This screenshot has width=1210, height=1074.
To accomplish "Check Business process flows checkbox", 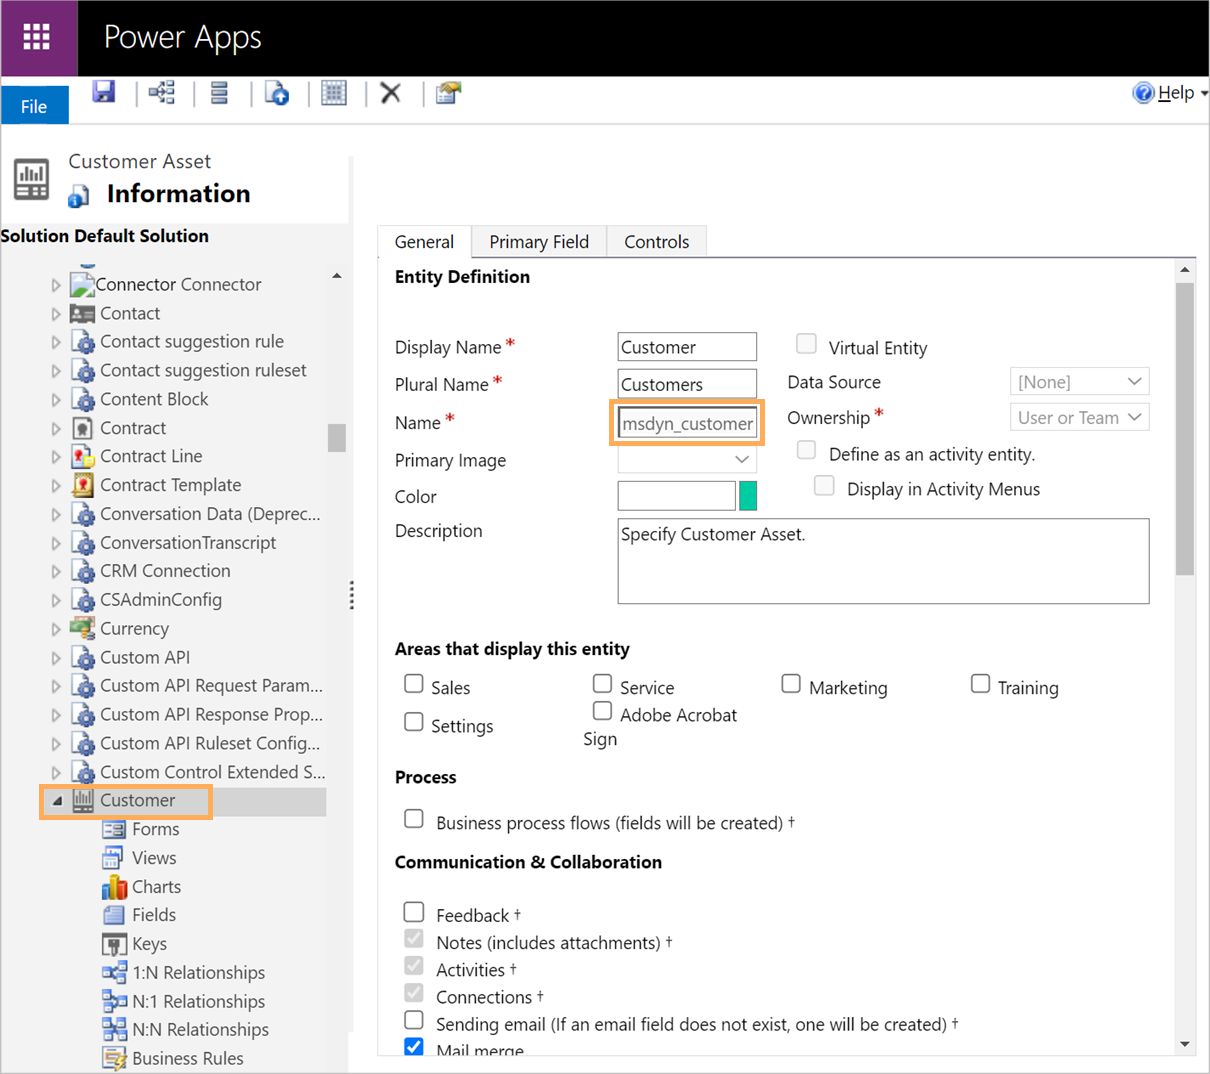I will 414,819.
